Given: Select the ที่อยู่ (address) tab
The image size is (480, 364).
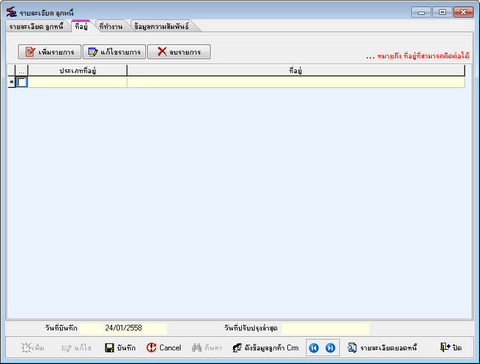Looking at the screenshot, I should tap(81, 26).
